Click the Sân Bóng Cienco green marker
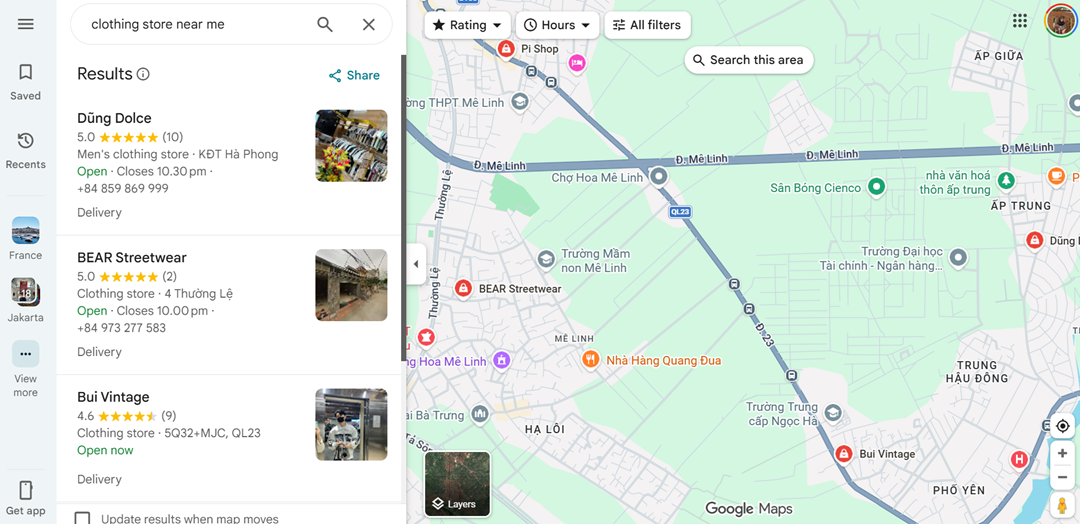Image resolution: width=1080 pixels, height=524 pixels. pyautogui.click(x=876, y=187)
